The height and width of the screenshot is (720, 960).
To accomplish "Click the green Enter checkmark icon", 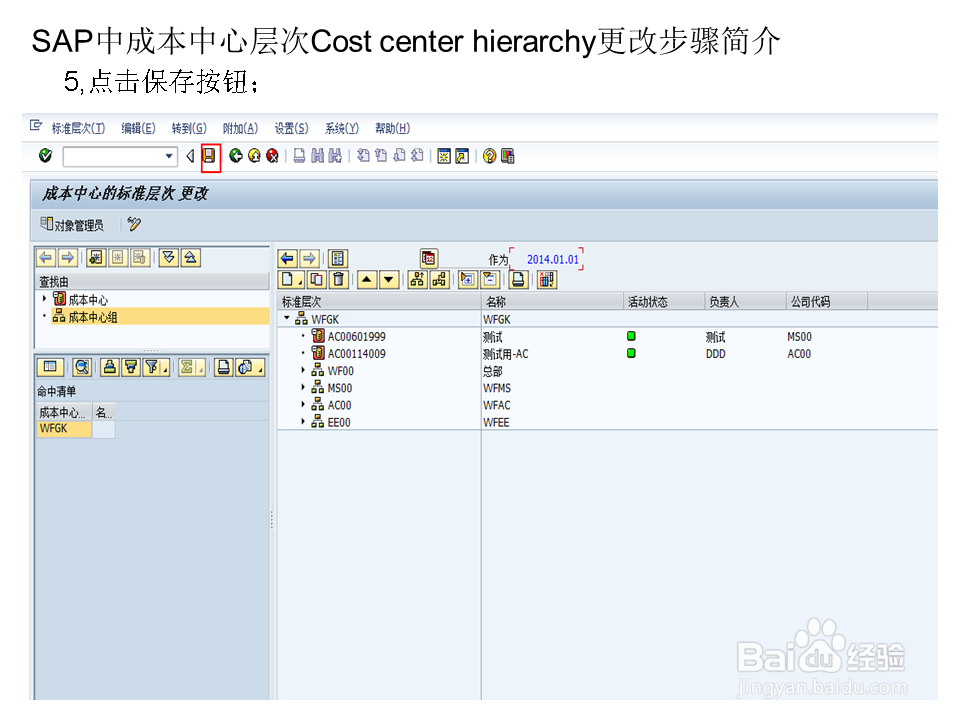I will 45,156.
